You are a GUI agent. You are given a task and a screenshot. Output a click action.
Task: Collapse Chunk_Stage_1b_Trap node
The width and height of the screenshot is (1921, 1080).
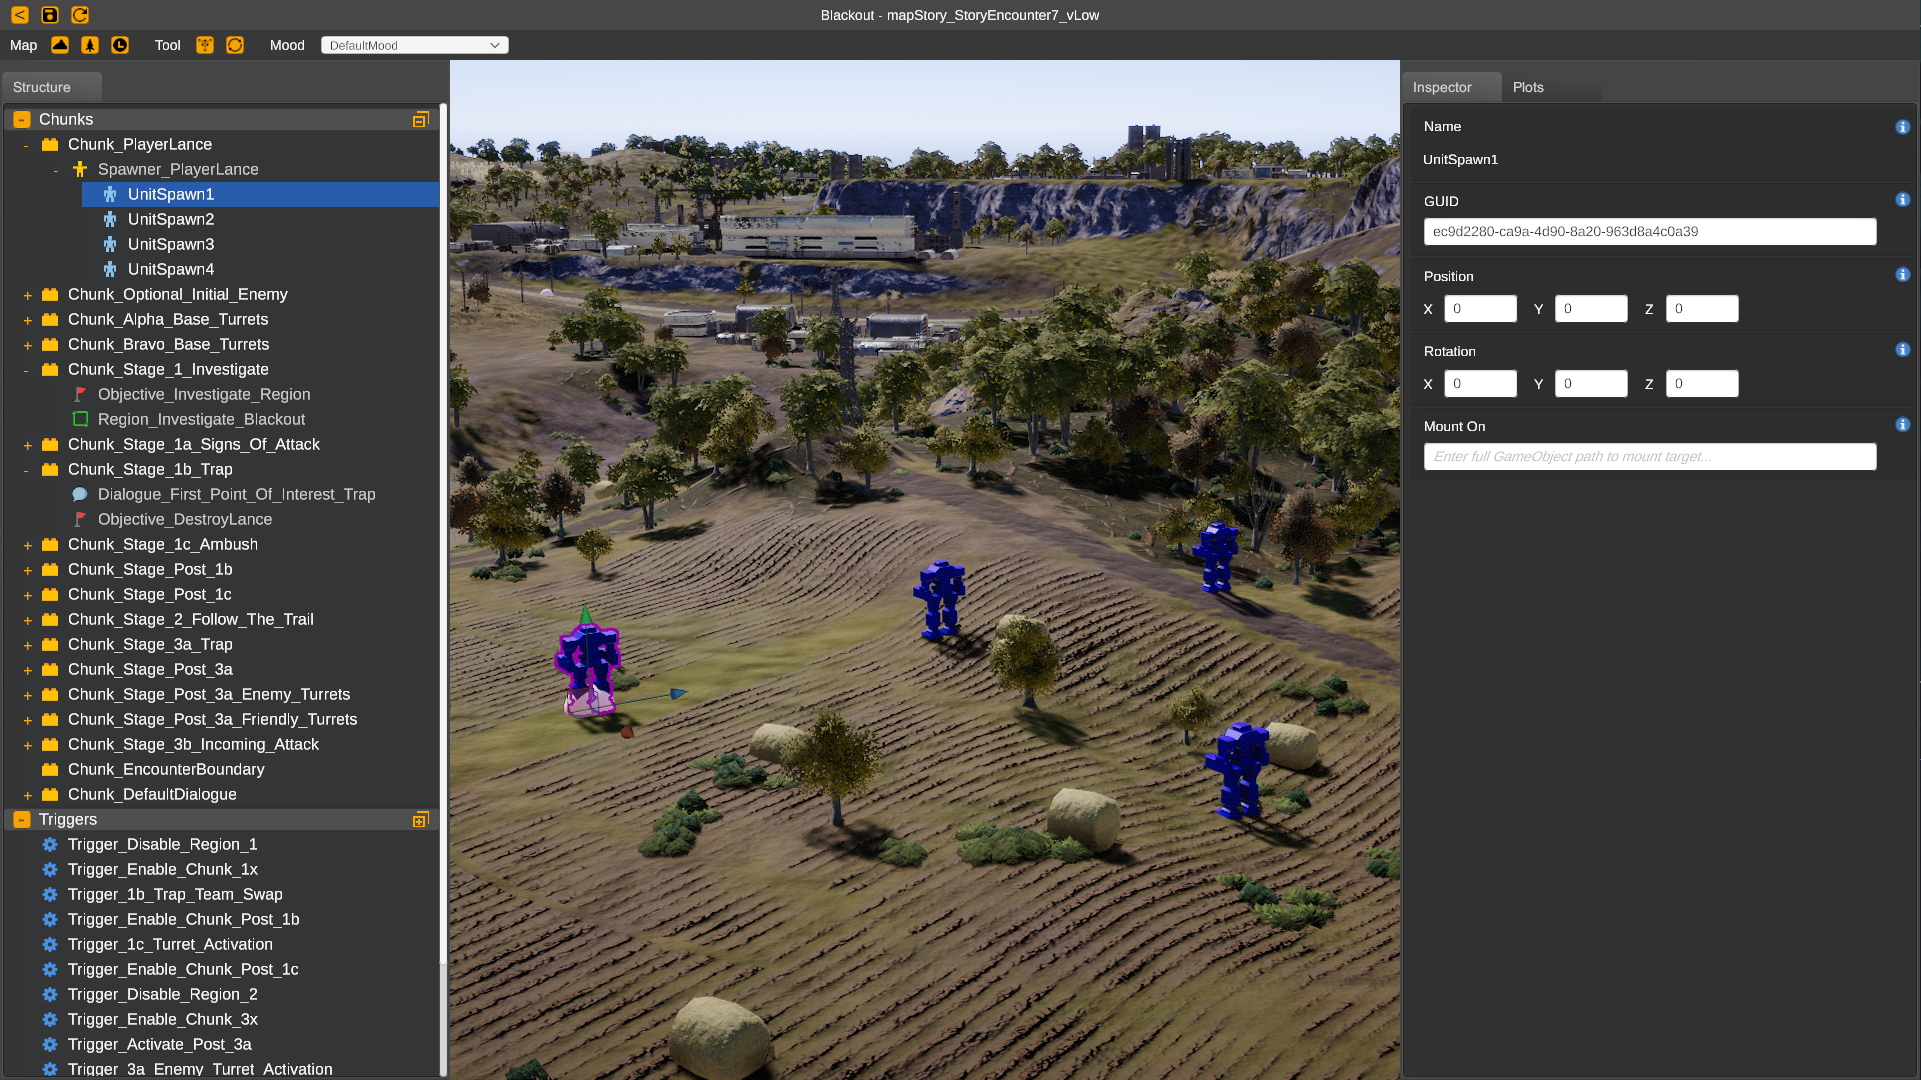(26, 470)
